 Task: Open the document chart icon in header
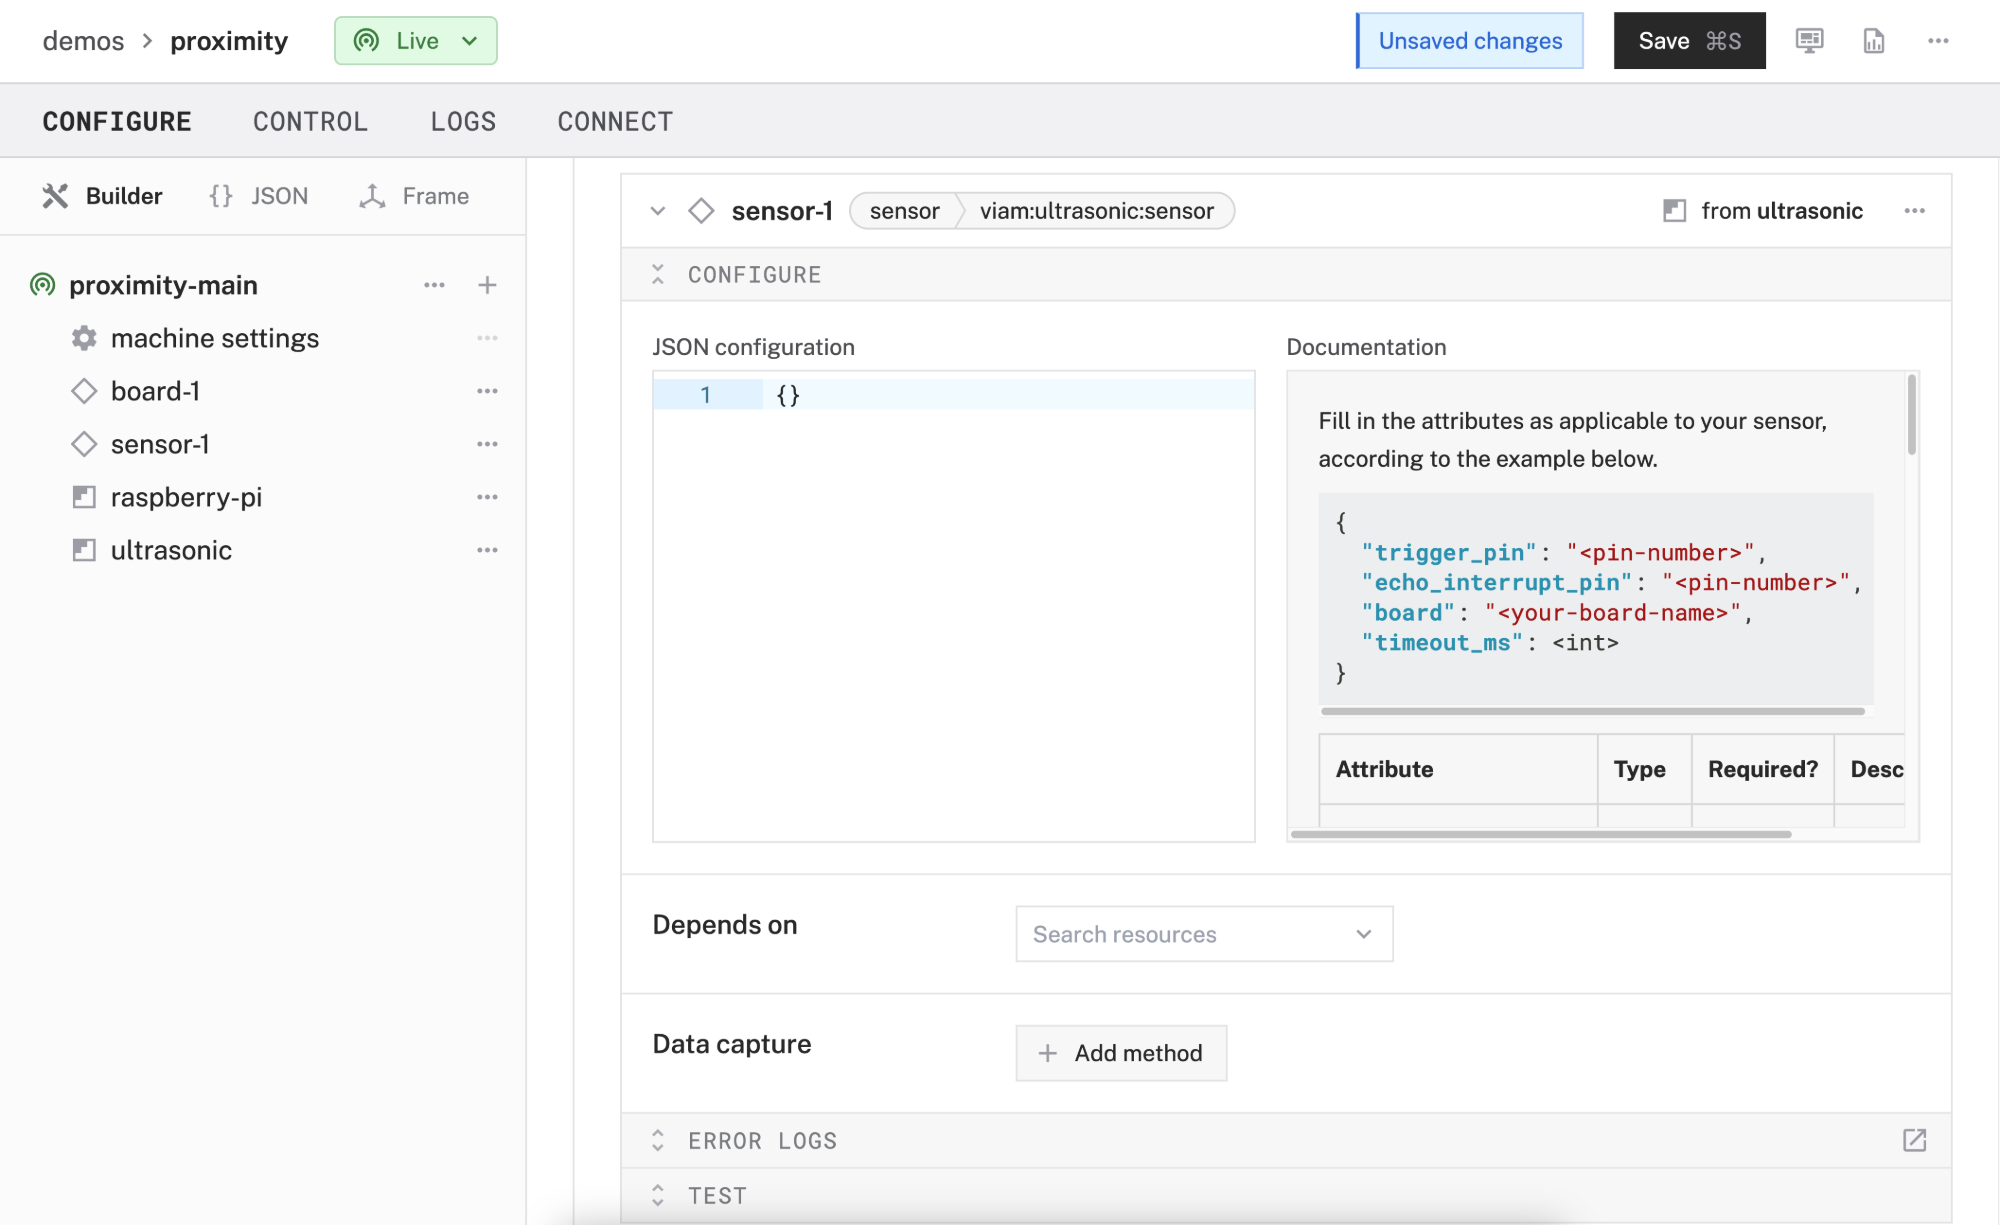click(1874, 41)
